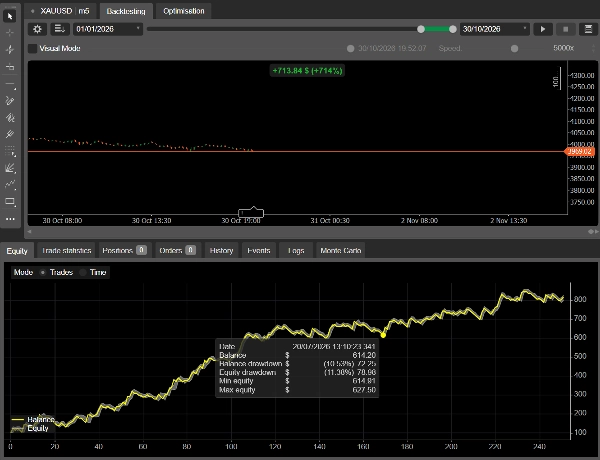Screen dimensions: 600x460
Task: Click the Balance legend entry
Action: pyautogui.click(x=33, y=419)
